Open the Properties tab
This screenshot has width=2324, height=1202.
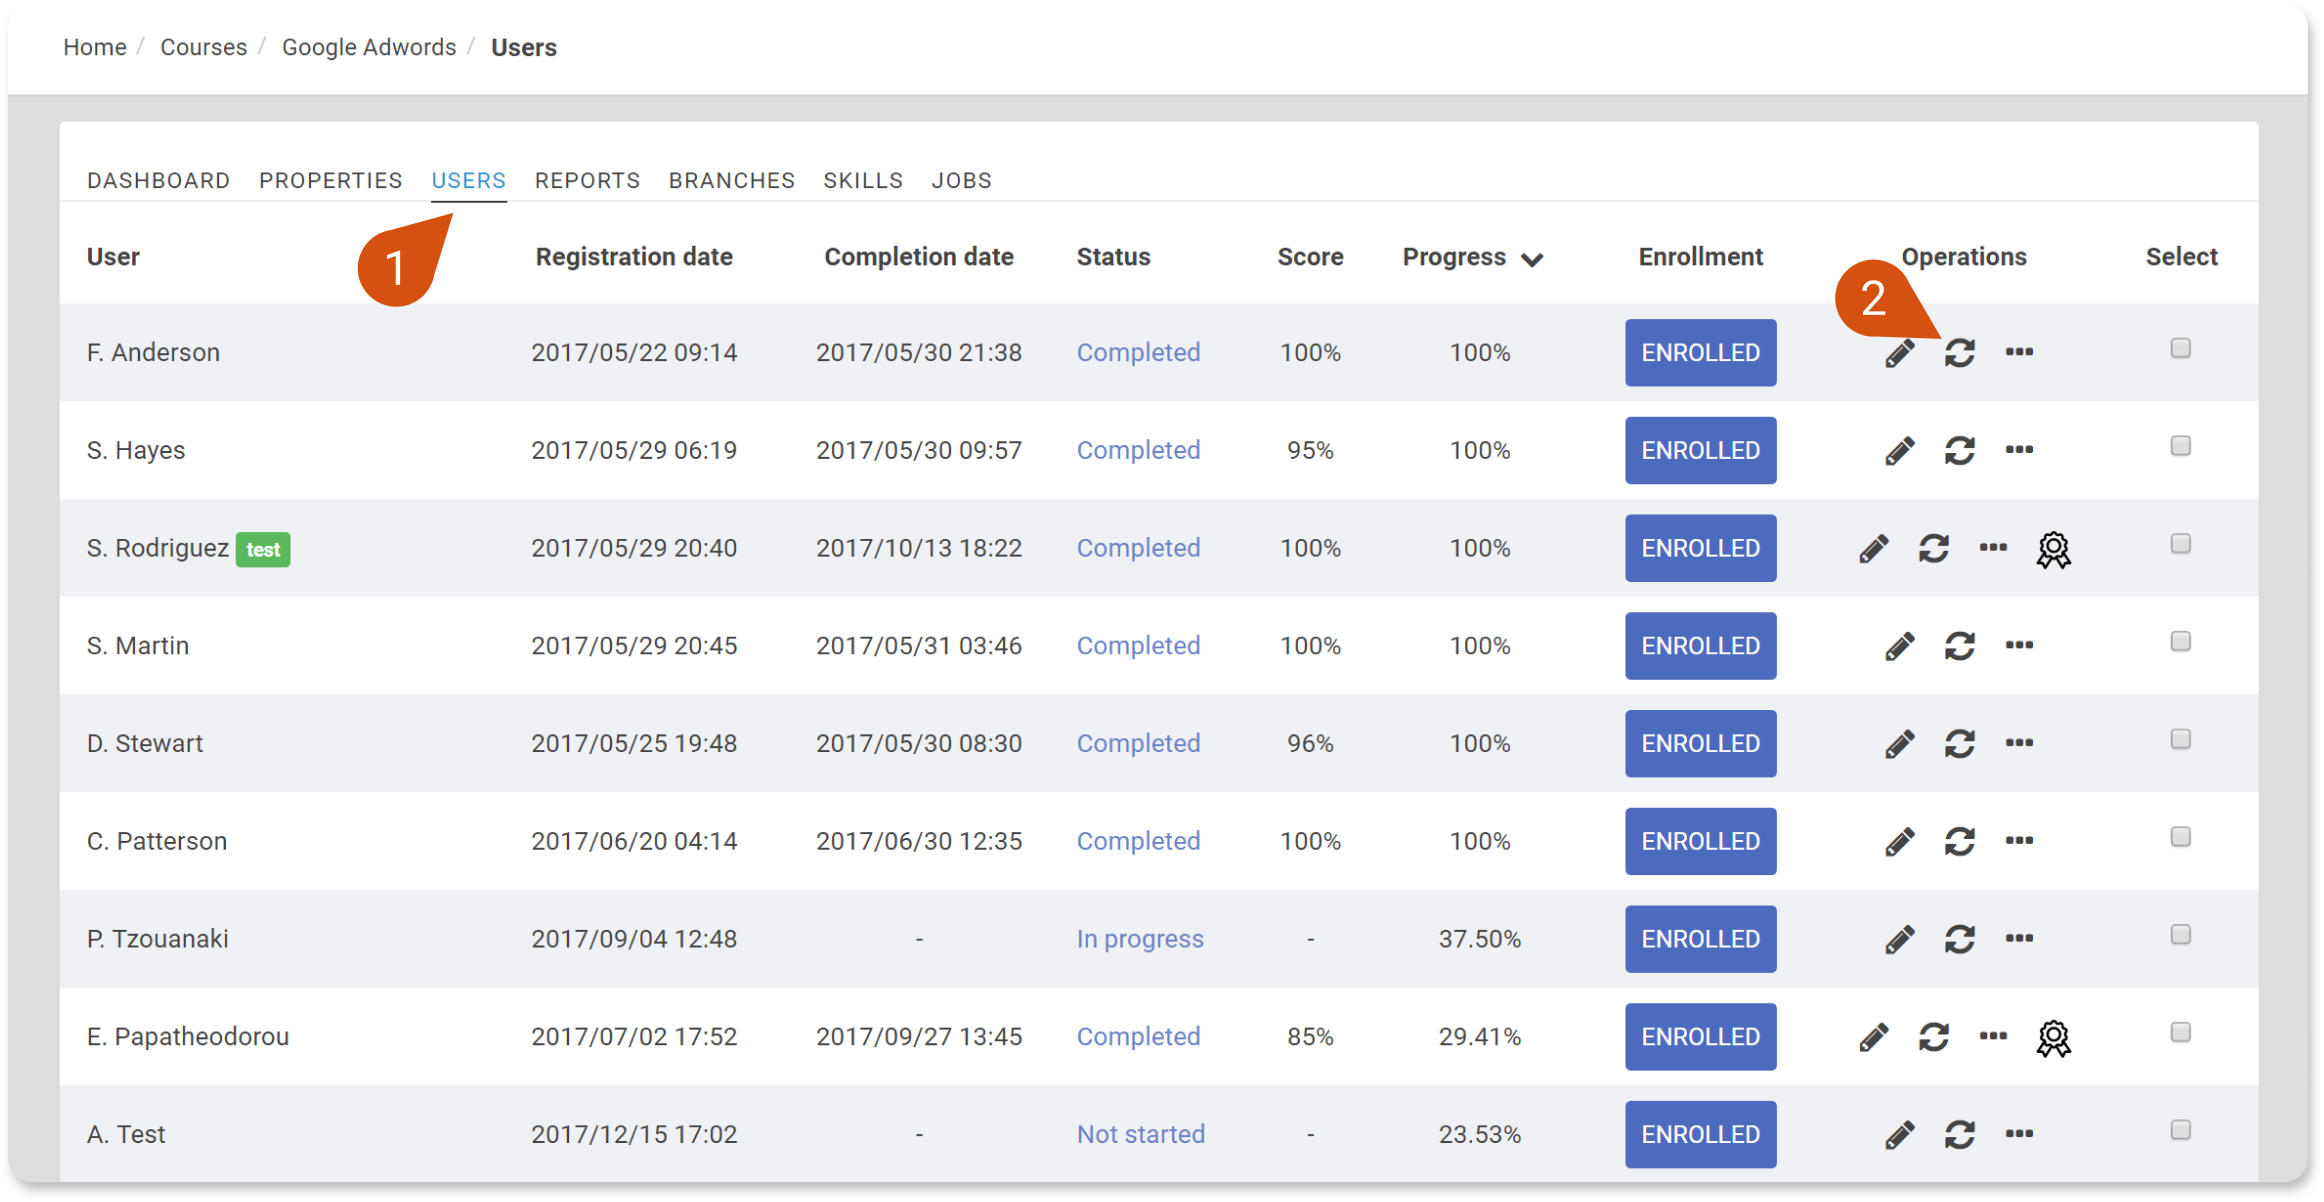(331, 181)
